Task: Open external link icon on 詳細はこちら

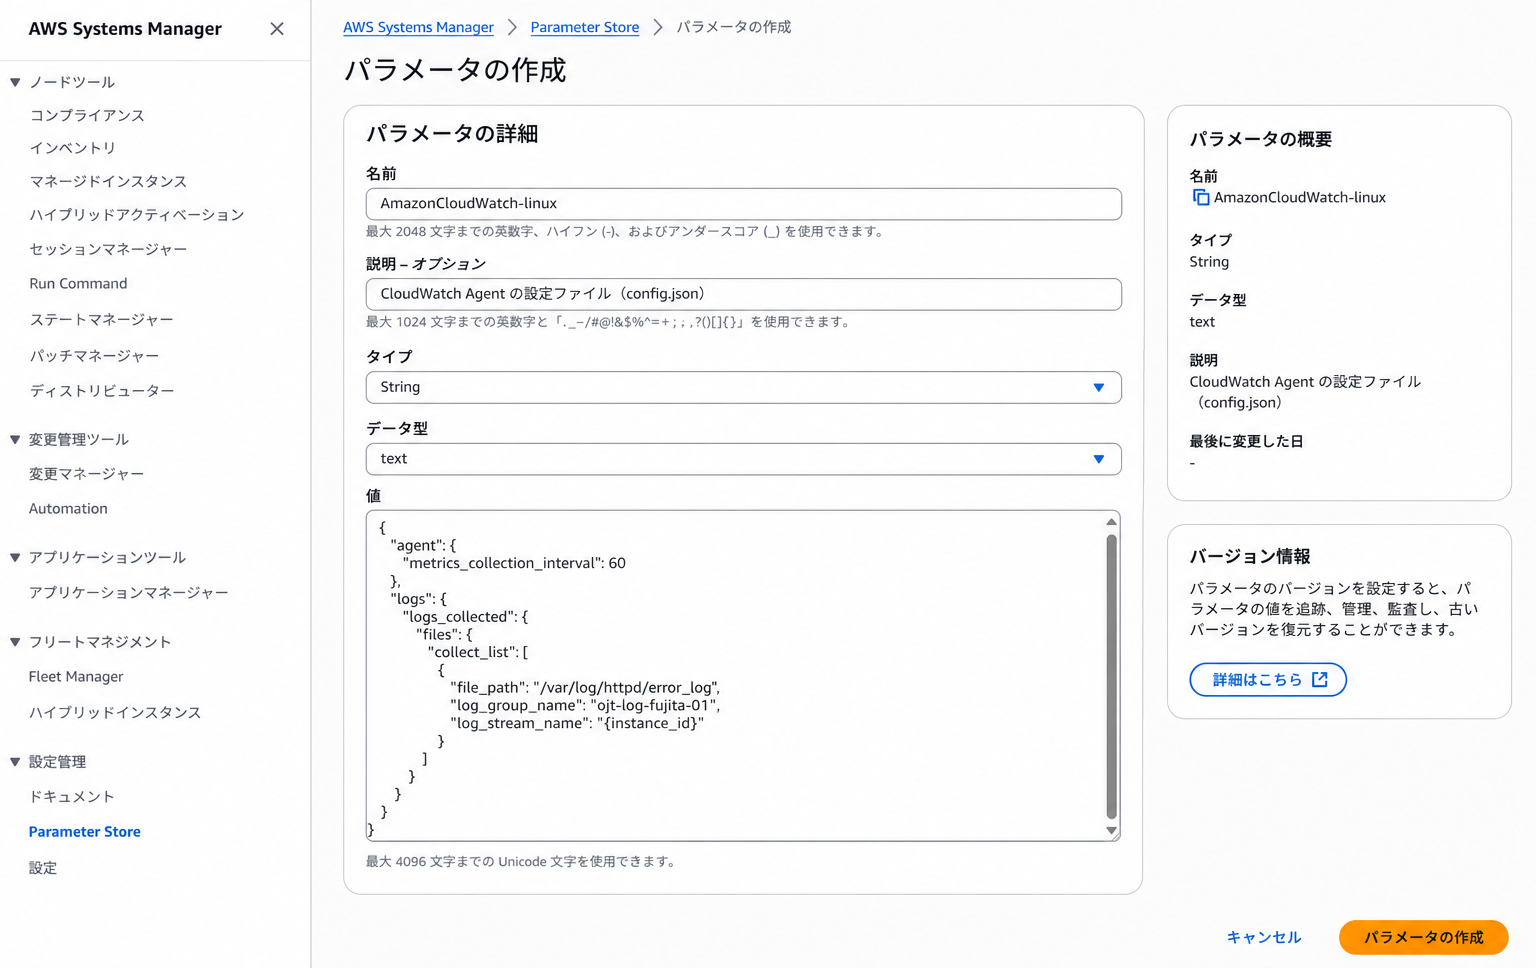Action: click(1320, 680)
